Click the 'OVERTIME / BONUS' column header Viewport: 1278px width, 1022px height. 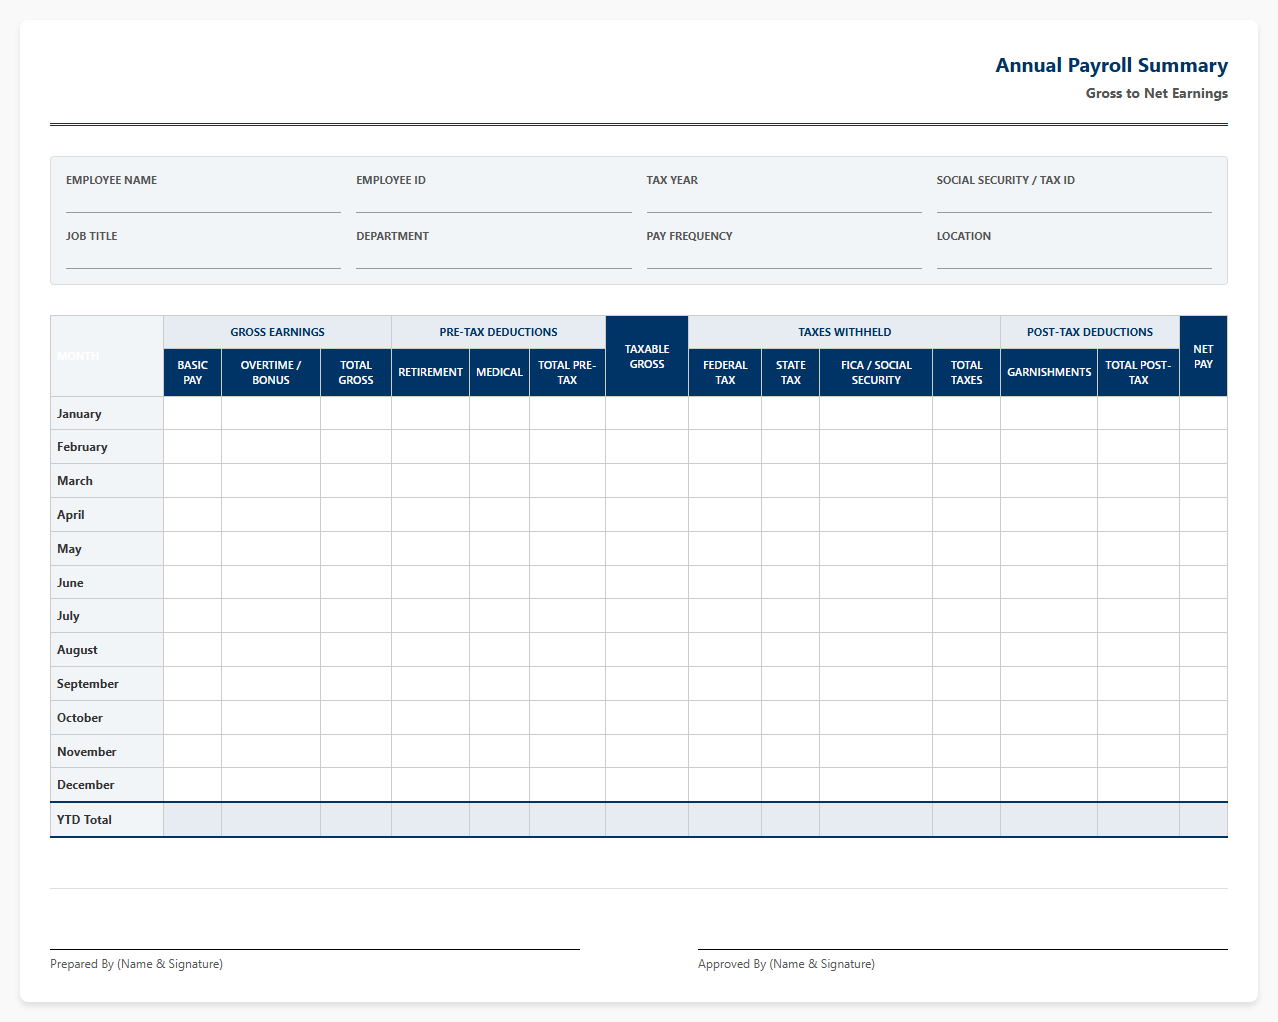[271, 372]
